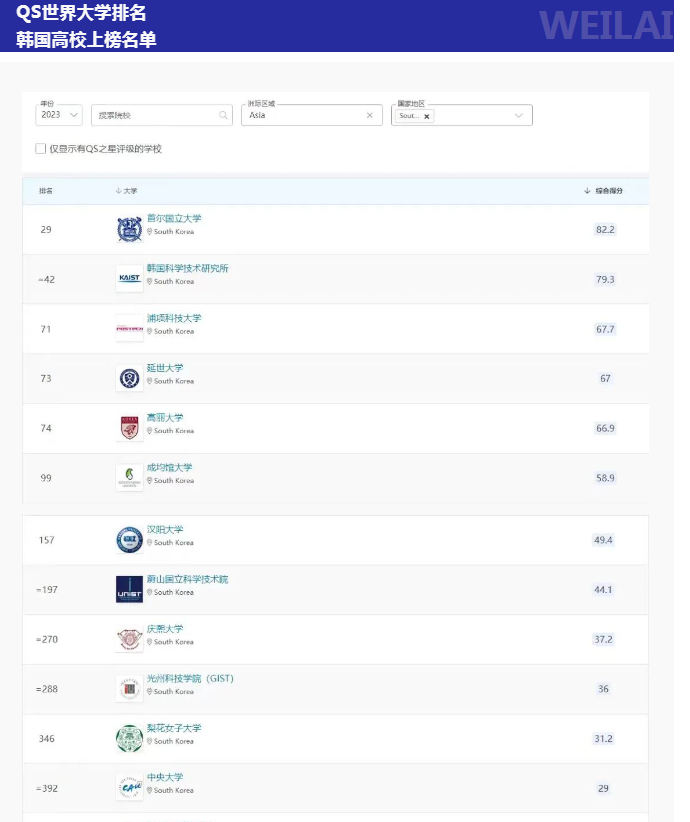Click the Asia region field
This screenshot has height=822, width=690.
coord(311,115)
